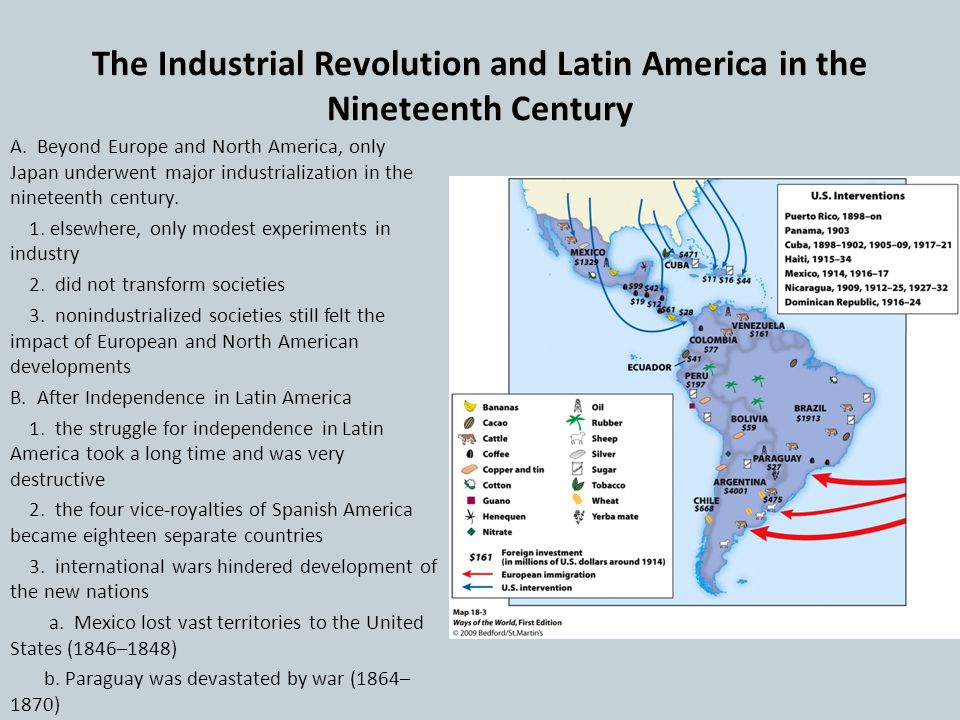This screenshot has height=720, width=960.
Task: Click the "Foreign investment" legend description
Action: pyautogui.click(x=583, y=557)
